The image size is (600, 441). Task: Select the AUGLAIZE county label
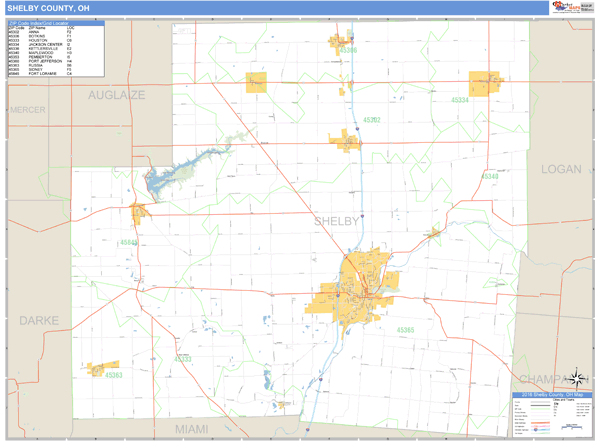tap(116, 95)
